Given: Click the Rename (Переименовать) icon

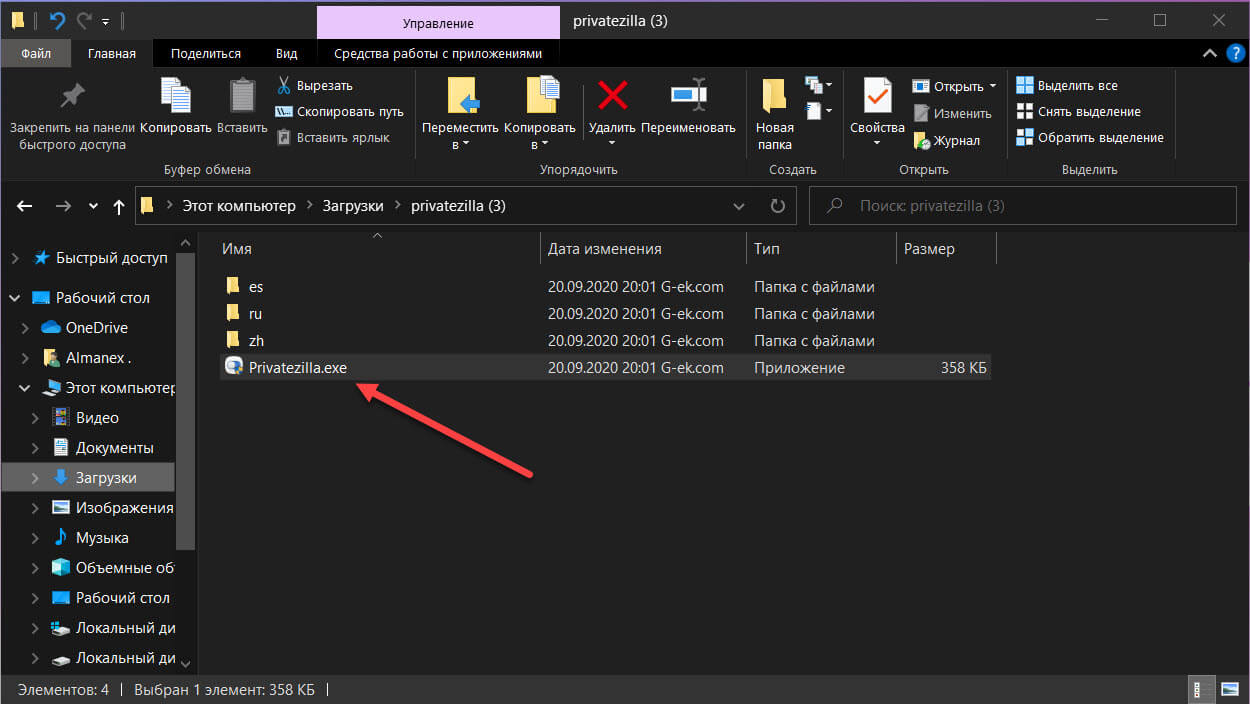Looking at the screenshot, I should [688, 96].
